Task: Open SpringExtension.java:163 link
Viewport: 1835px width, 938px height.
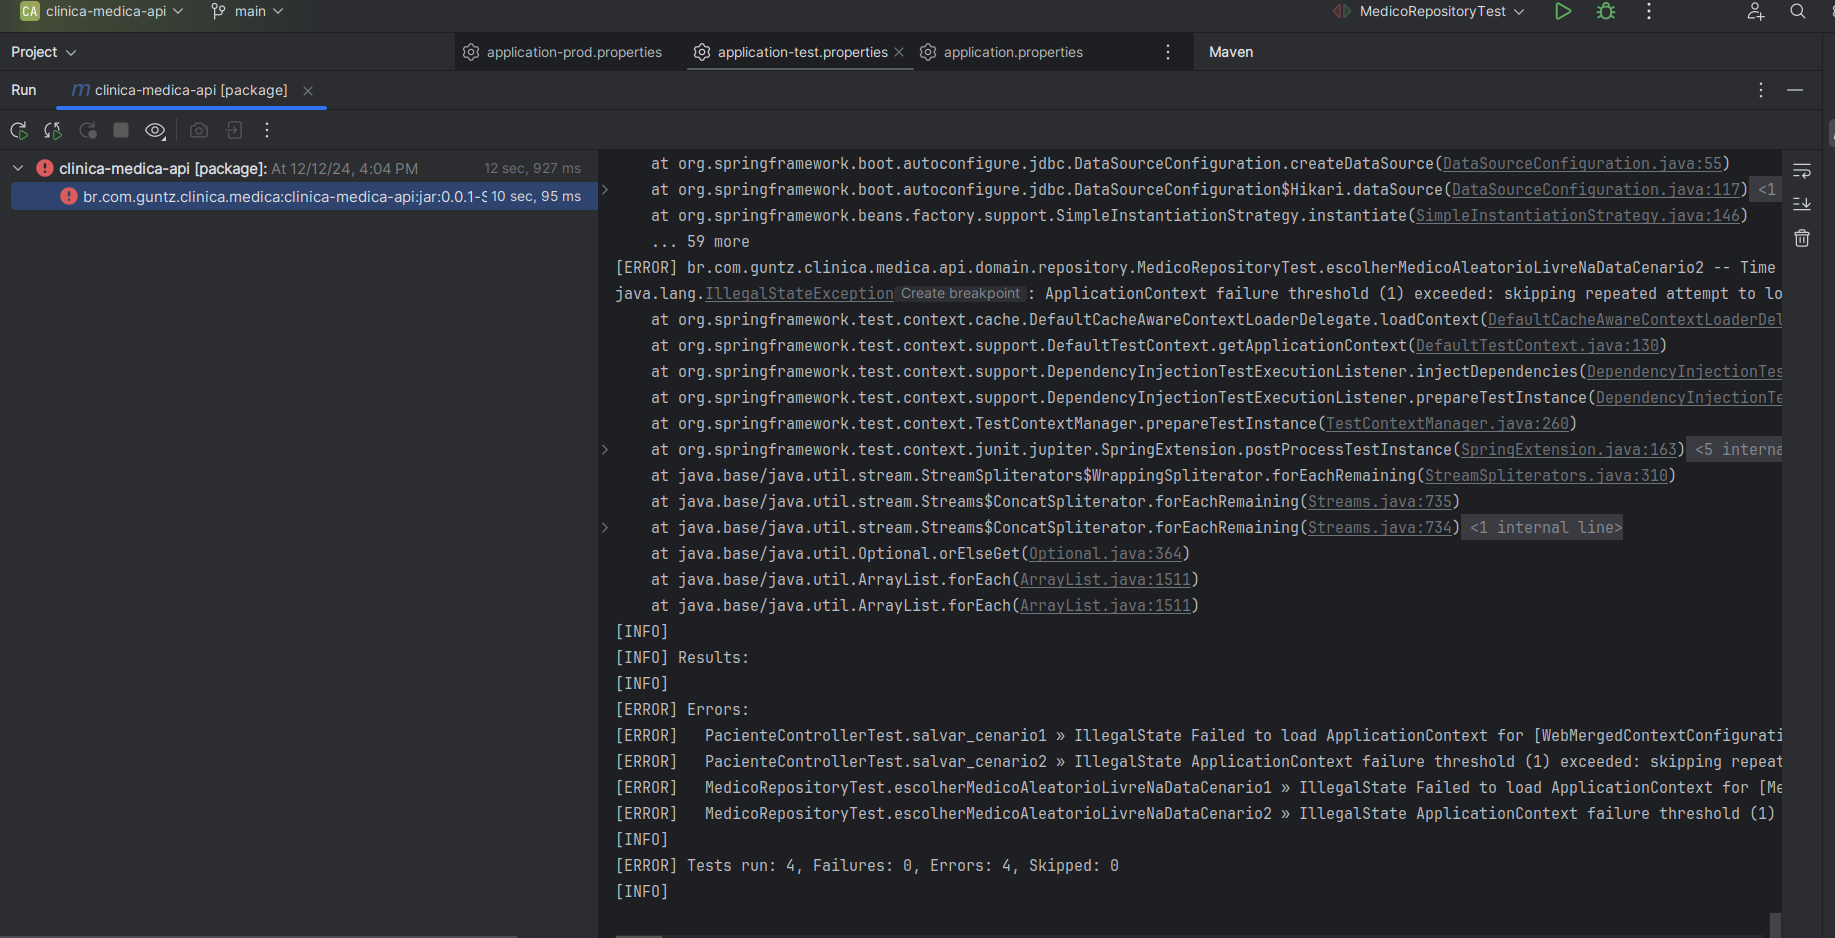Action: [1569, 449]
